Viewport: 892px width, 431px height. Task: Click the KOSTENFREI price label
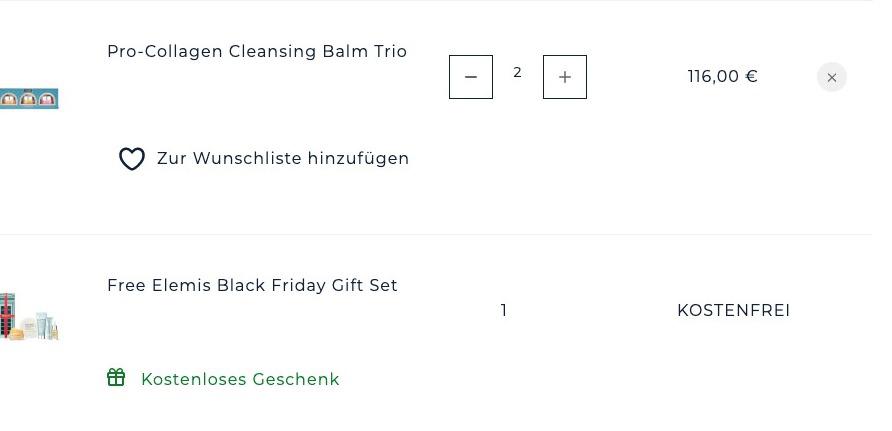pyautogui.click(x=733, y=310)
